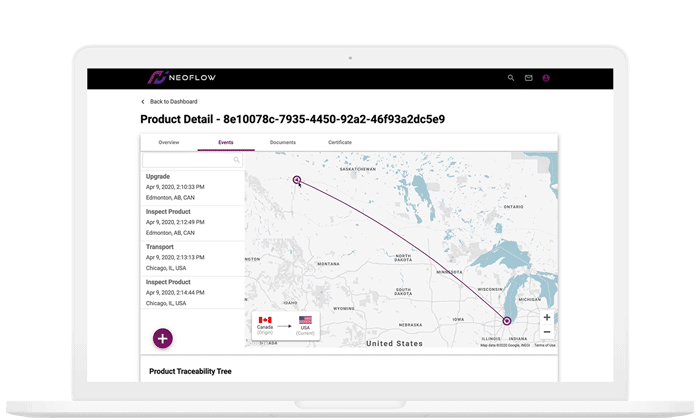Go to the Certificate tab

pyautogui.click(x=340, y=142)
